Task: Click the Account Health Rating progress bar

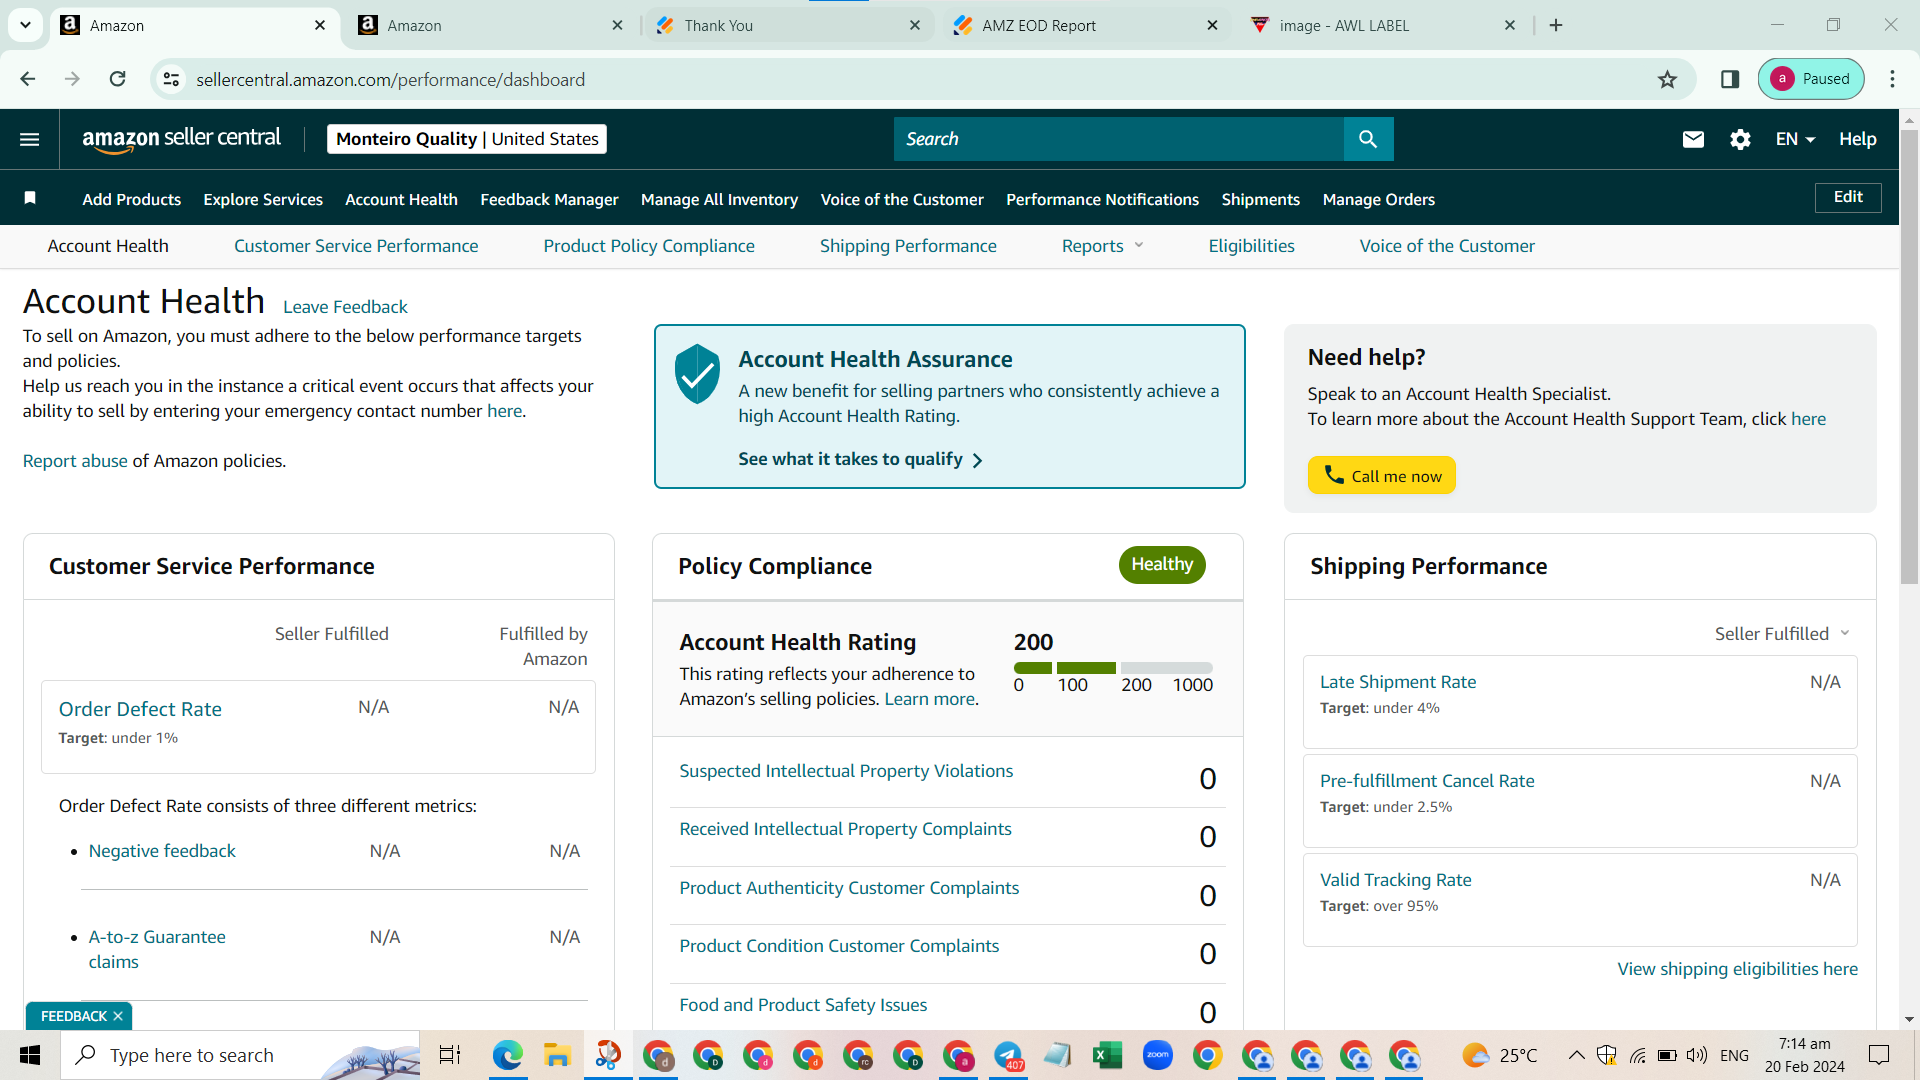Action: tap(1113, 668)
